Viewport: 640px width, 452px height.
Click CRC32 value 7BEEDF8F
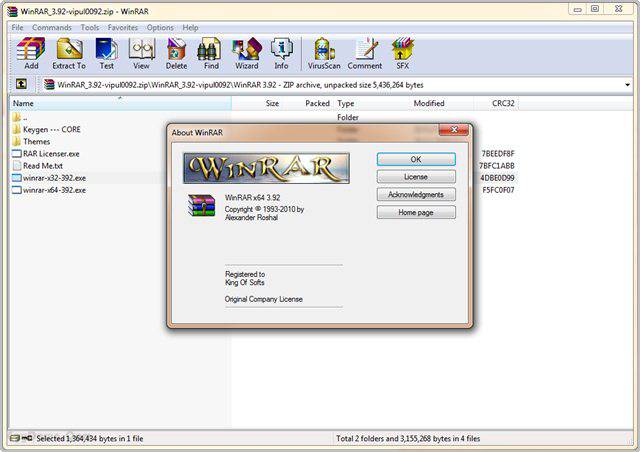pos(498,154)
